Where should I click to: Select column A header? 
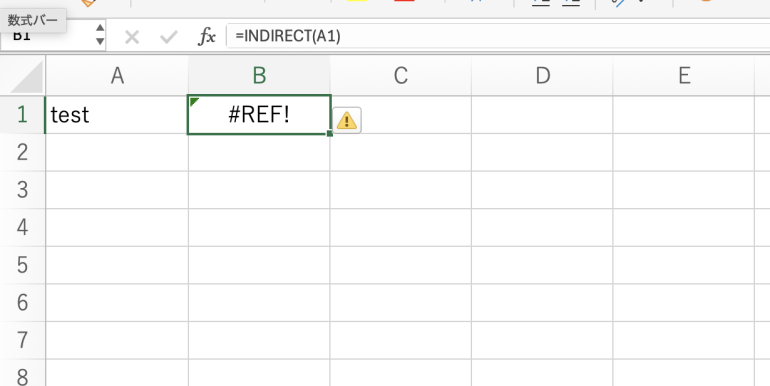point(117,75)
